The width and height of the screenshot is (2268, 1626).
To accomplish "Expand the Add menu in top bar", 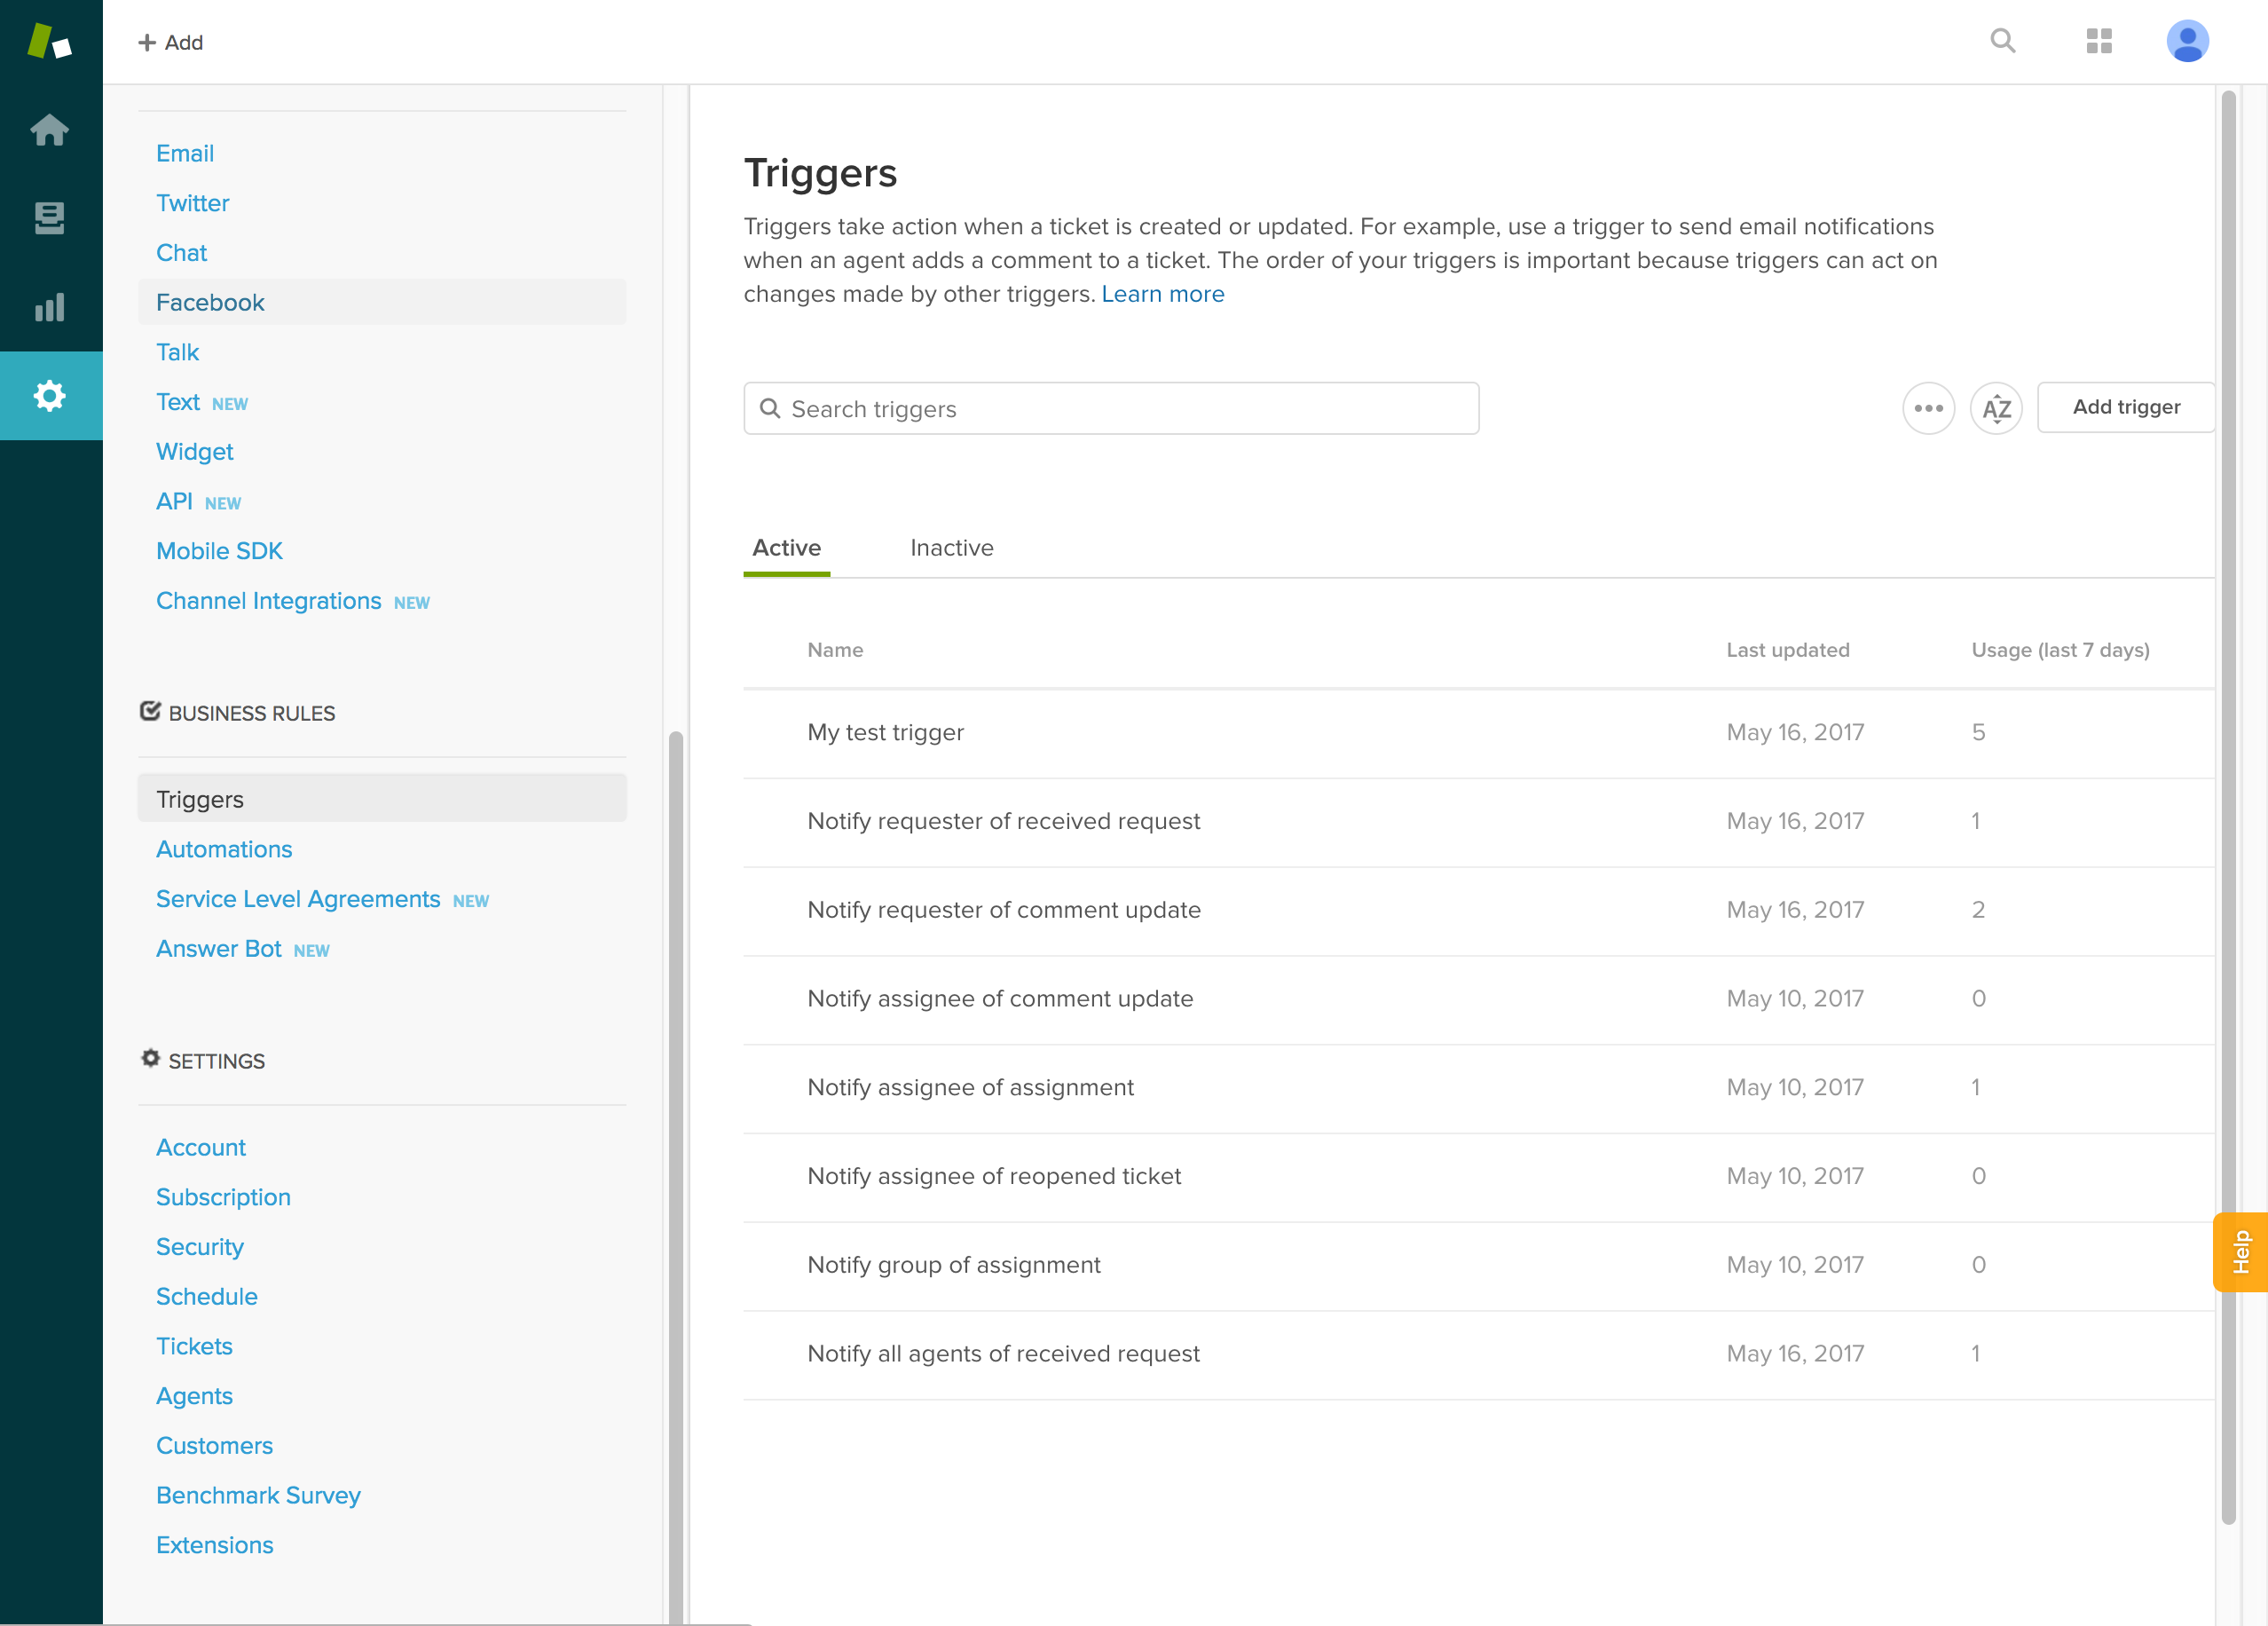I will click(x=171, y=42).
